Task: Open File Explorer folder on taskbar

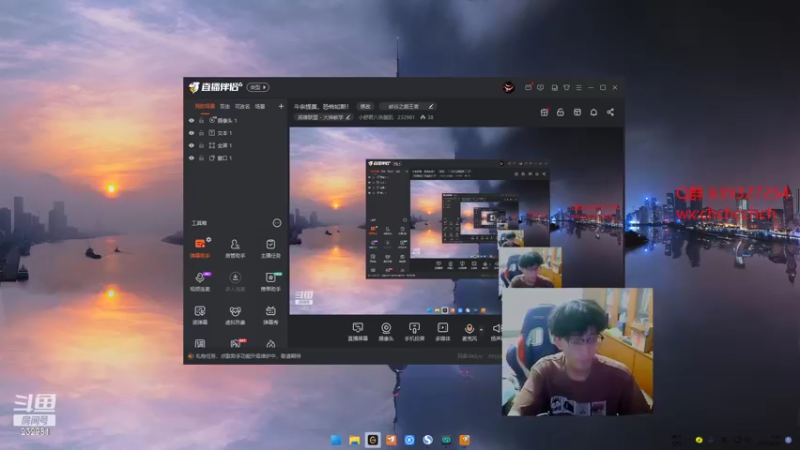Action: (354, 440)
